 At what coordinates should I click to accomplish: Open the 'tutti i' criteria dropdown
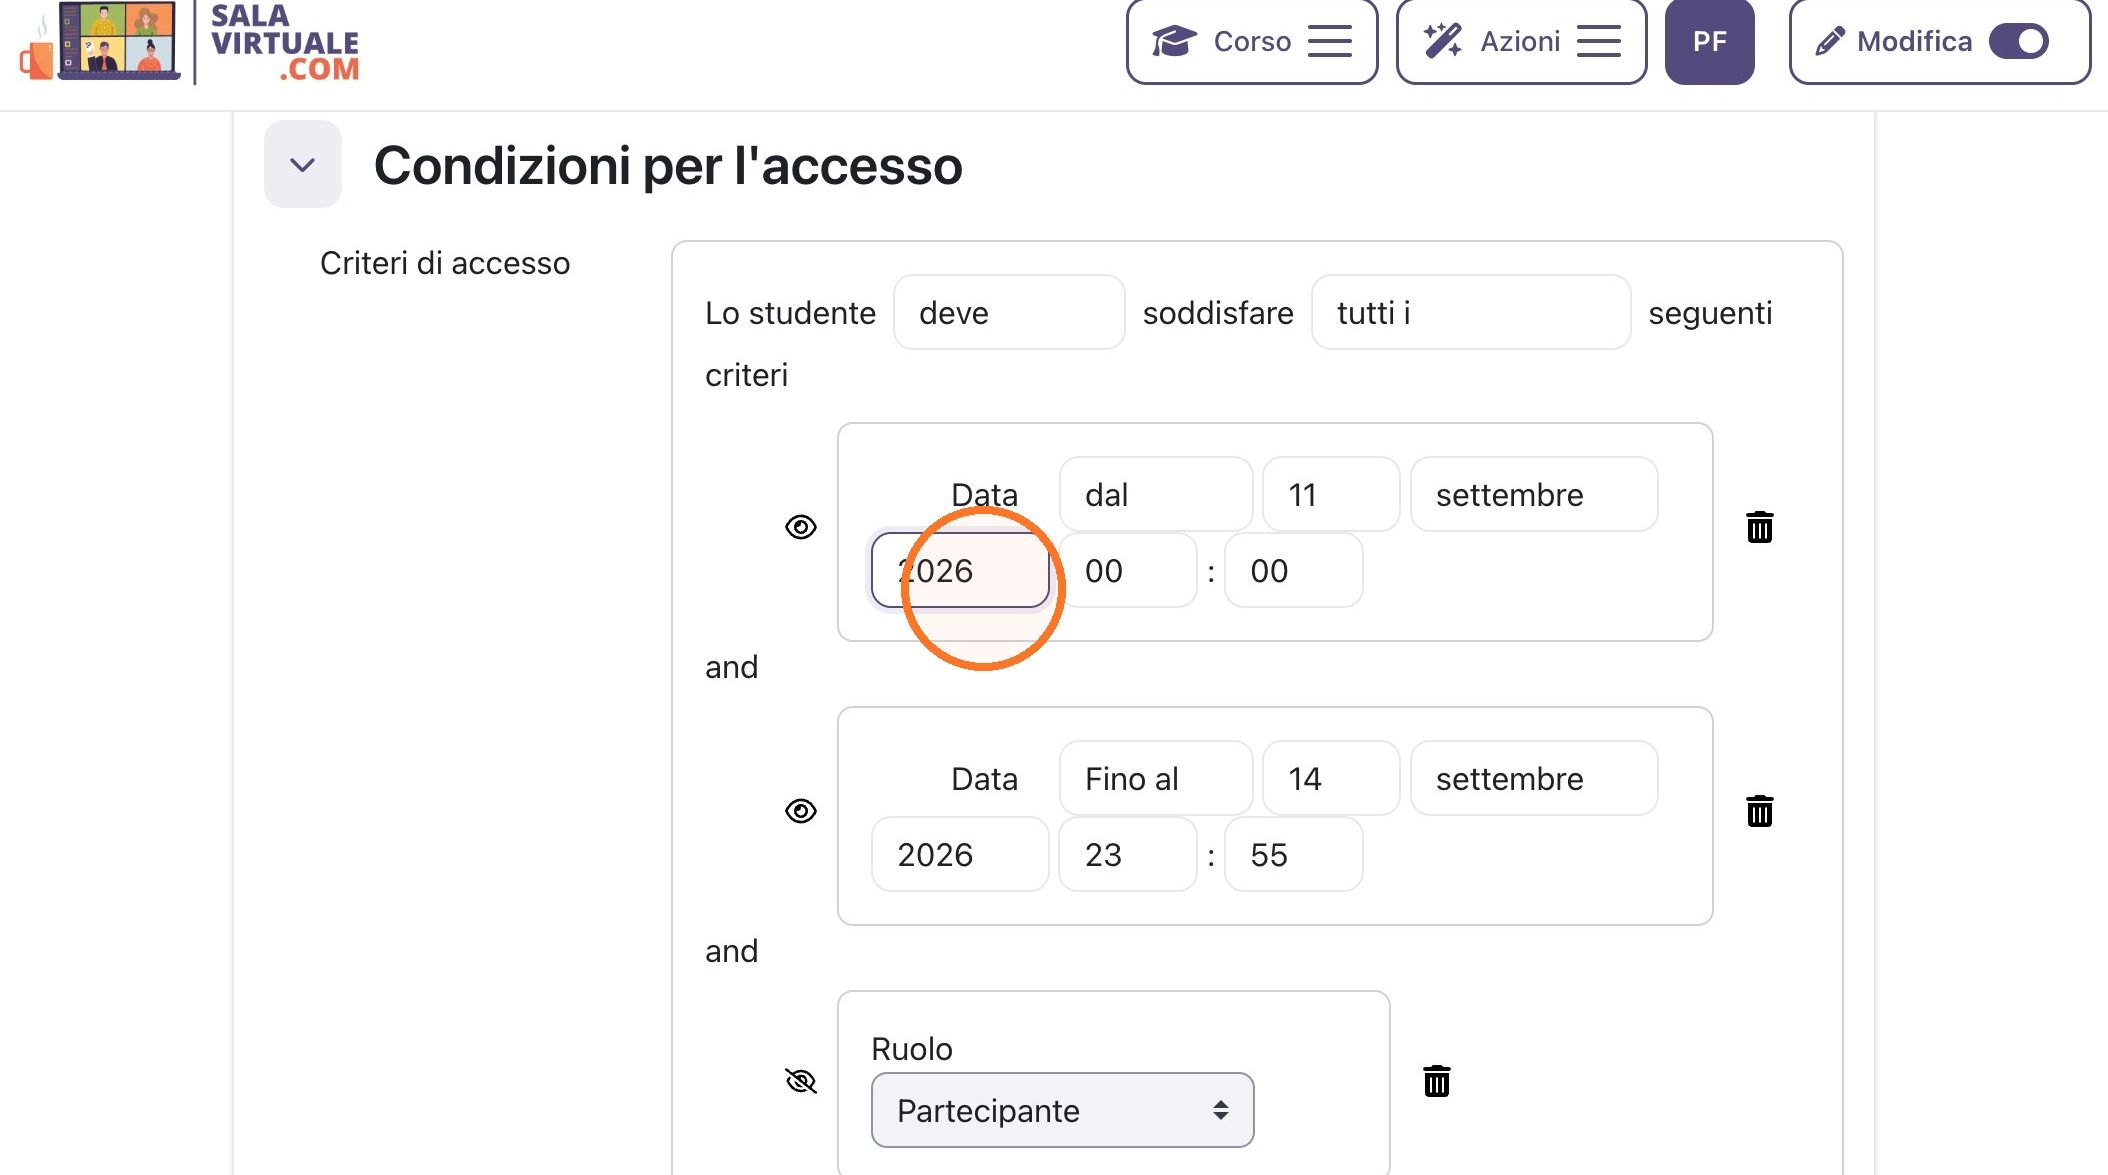pyautogui.click(x=1471, y=313)
